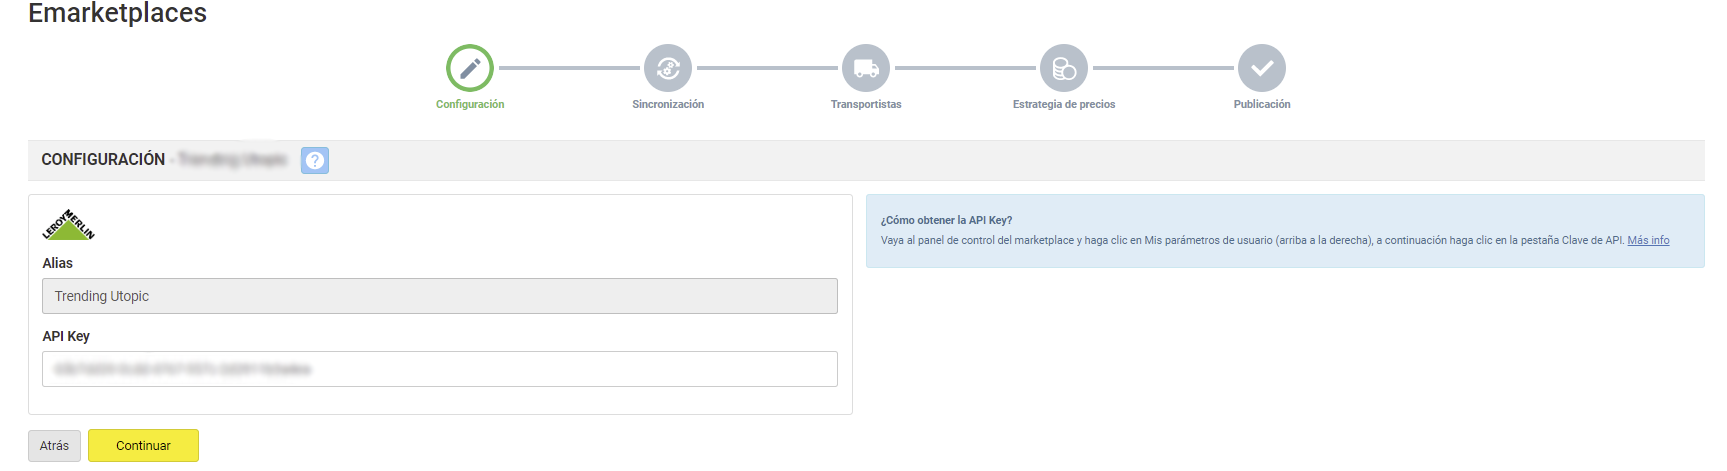This screenshot has height=471, width=1727.
Task: Click the Publicación checkmark step icon
Action: point(1262,68)
